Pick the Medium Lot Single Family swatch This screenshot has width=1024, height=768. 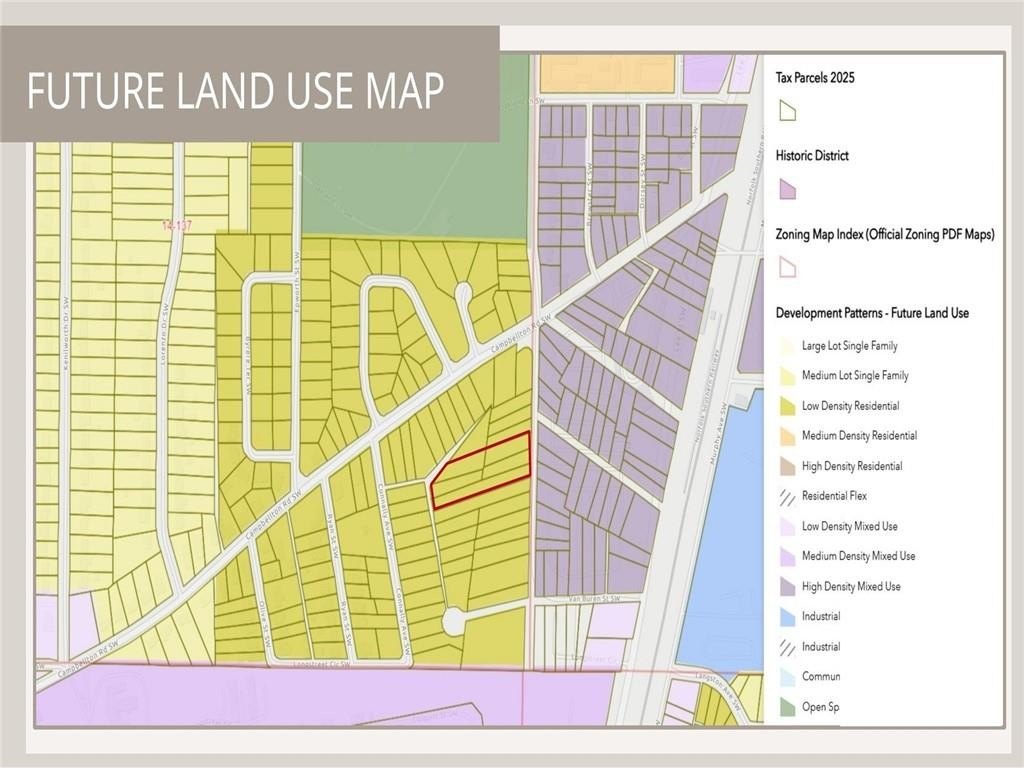click(x=788, y=376)
